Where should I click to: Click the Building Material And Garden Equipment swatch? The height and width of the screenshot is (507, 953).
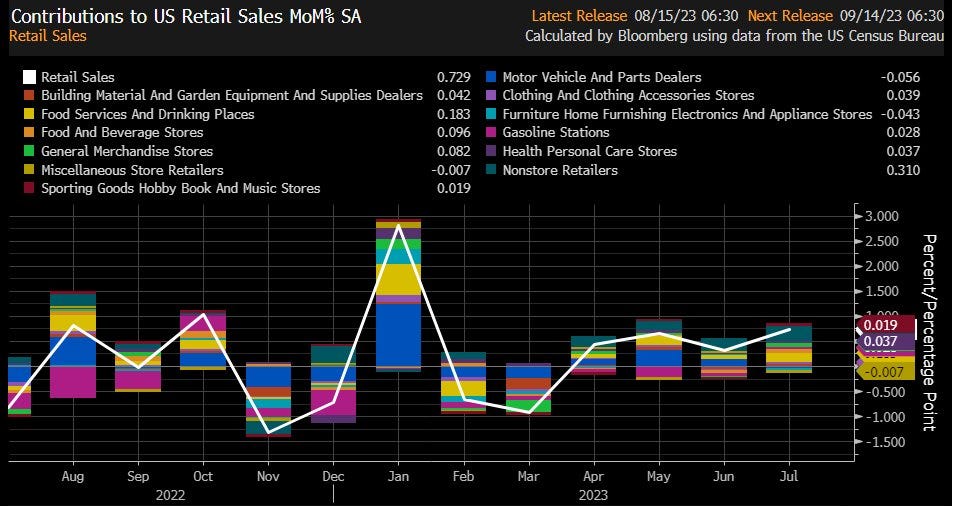(x=28, y=95)
